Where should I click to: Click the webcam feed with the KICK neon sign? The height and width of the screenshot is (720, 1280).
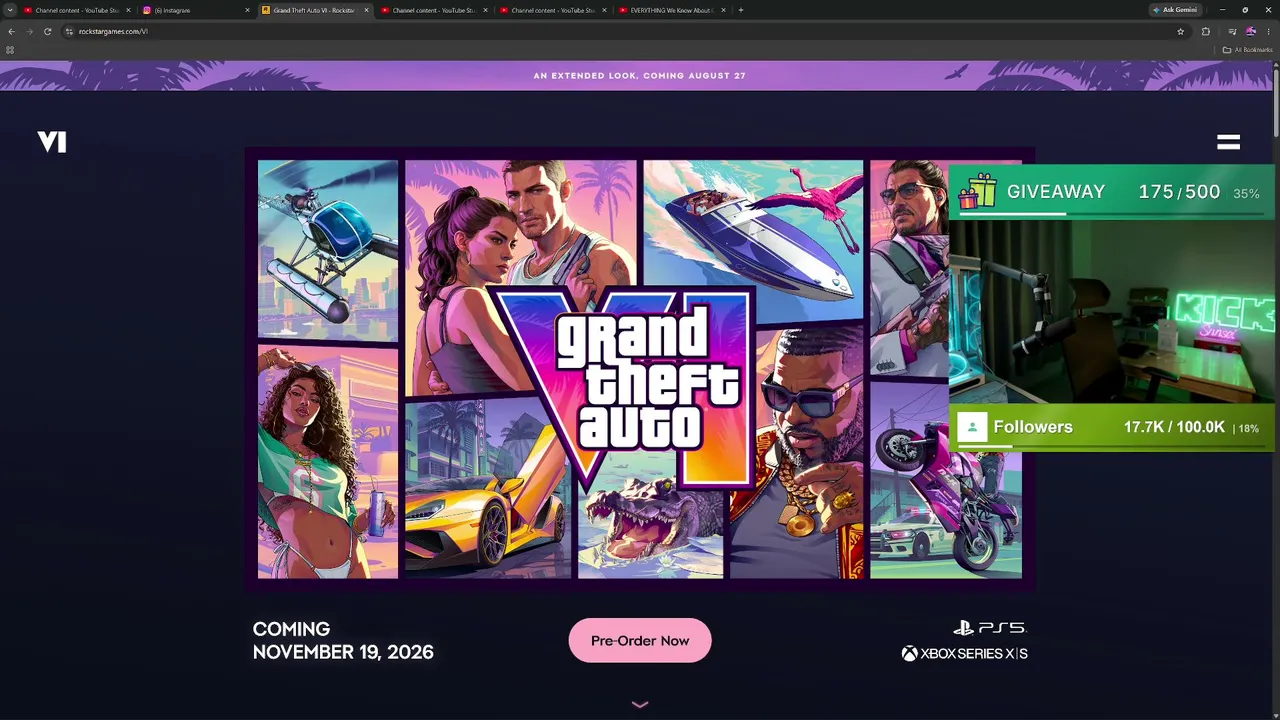point(1111,311)
